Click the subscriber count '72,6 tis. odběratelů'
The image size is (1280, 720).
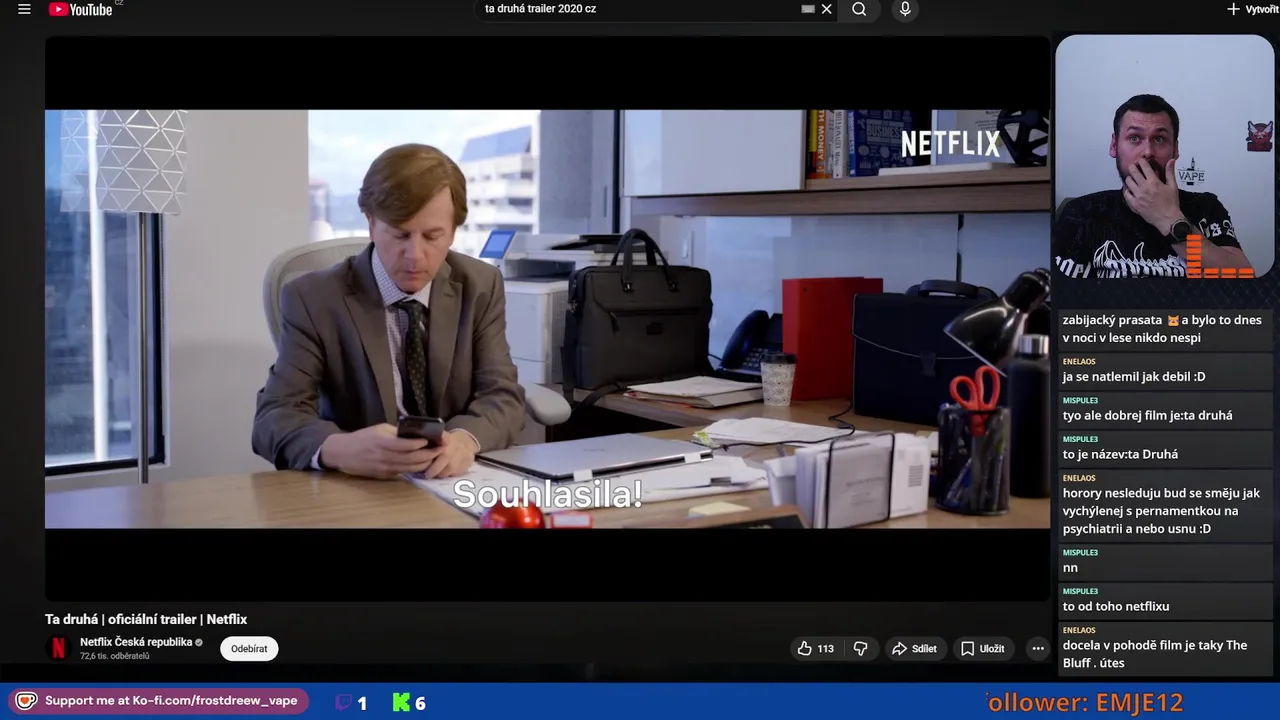(114, 656)
